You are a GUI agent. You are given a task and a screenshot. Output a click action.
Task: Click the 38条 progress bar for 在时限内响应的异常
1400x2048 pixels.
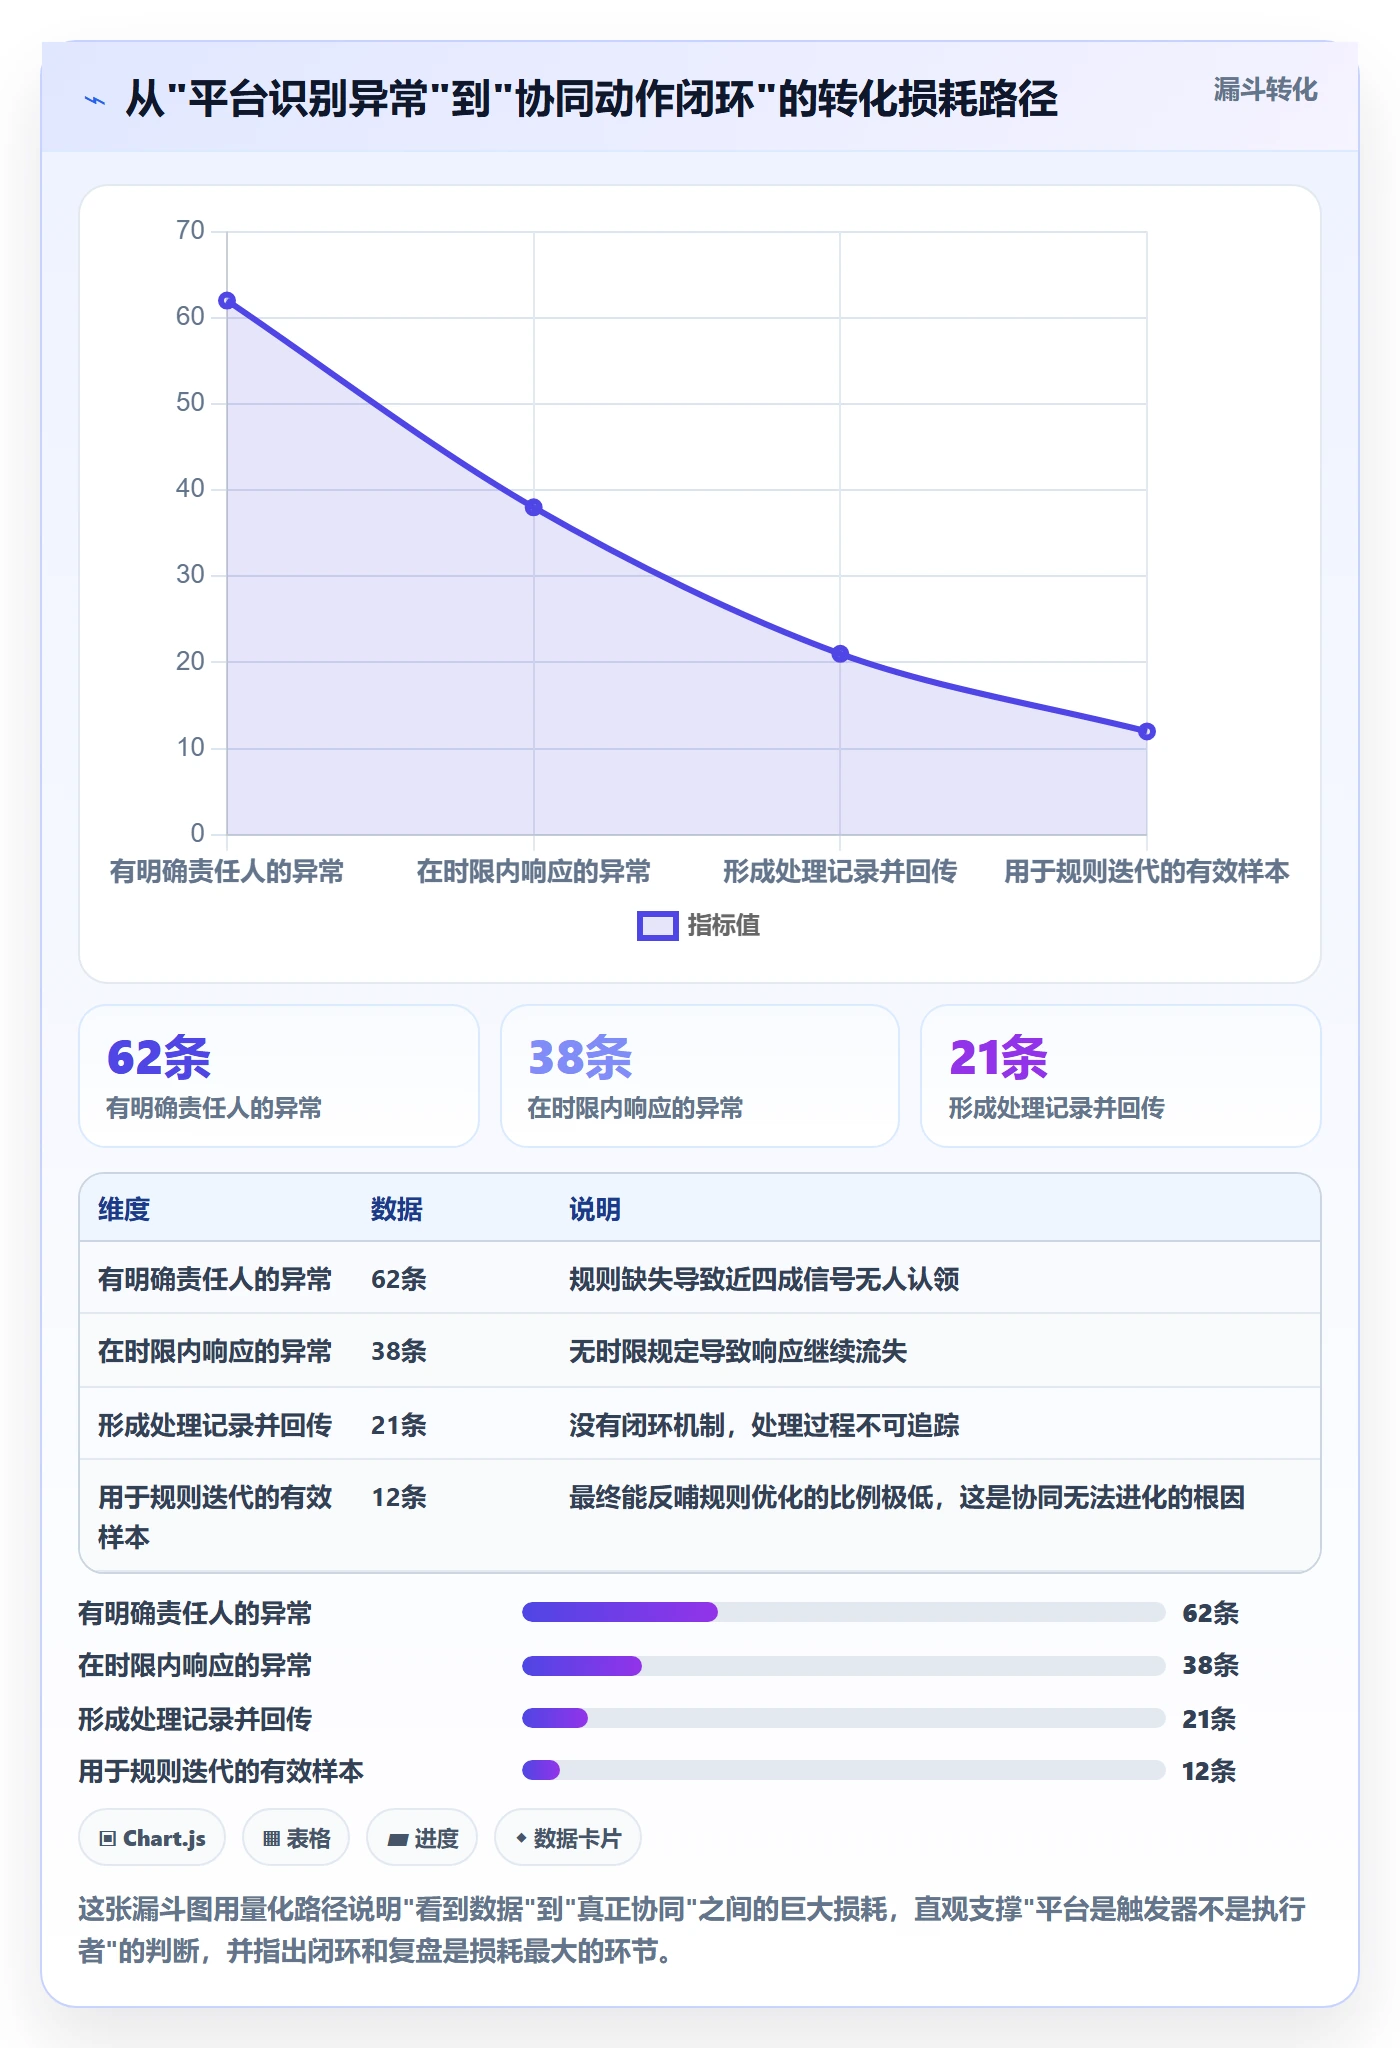[x=844, y=1665]
